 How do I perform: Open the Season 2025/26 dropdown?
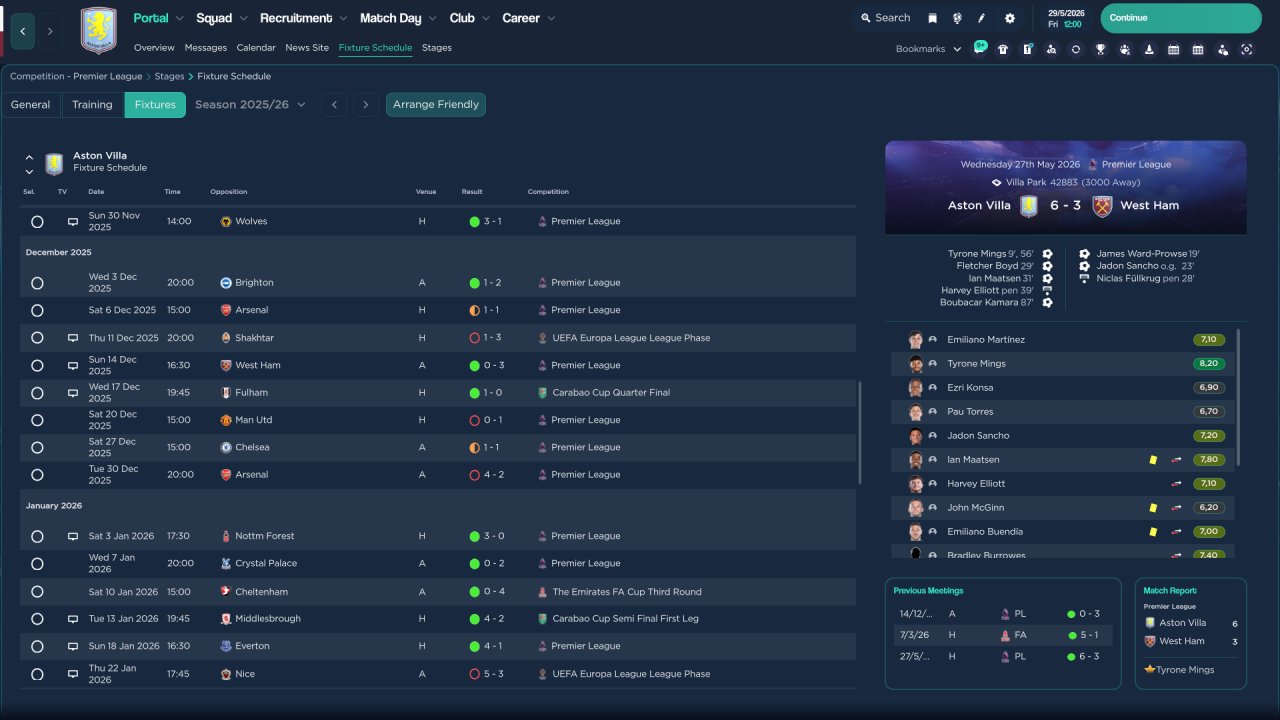pos(250,105)
